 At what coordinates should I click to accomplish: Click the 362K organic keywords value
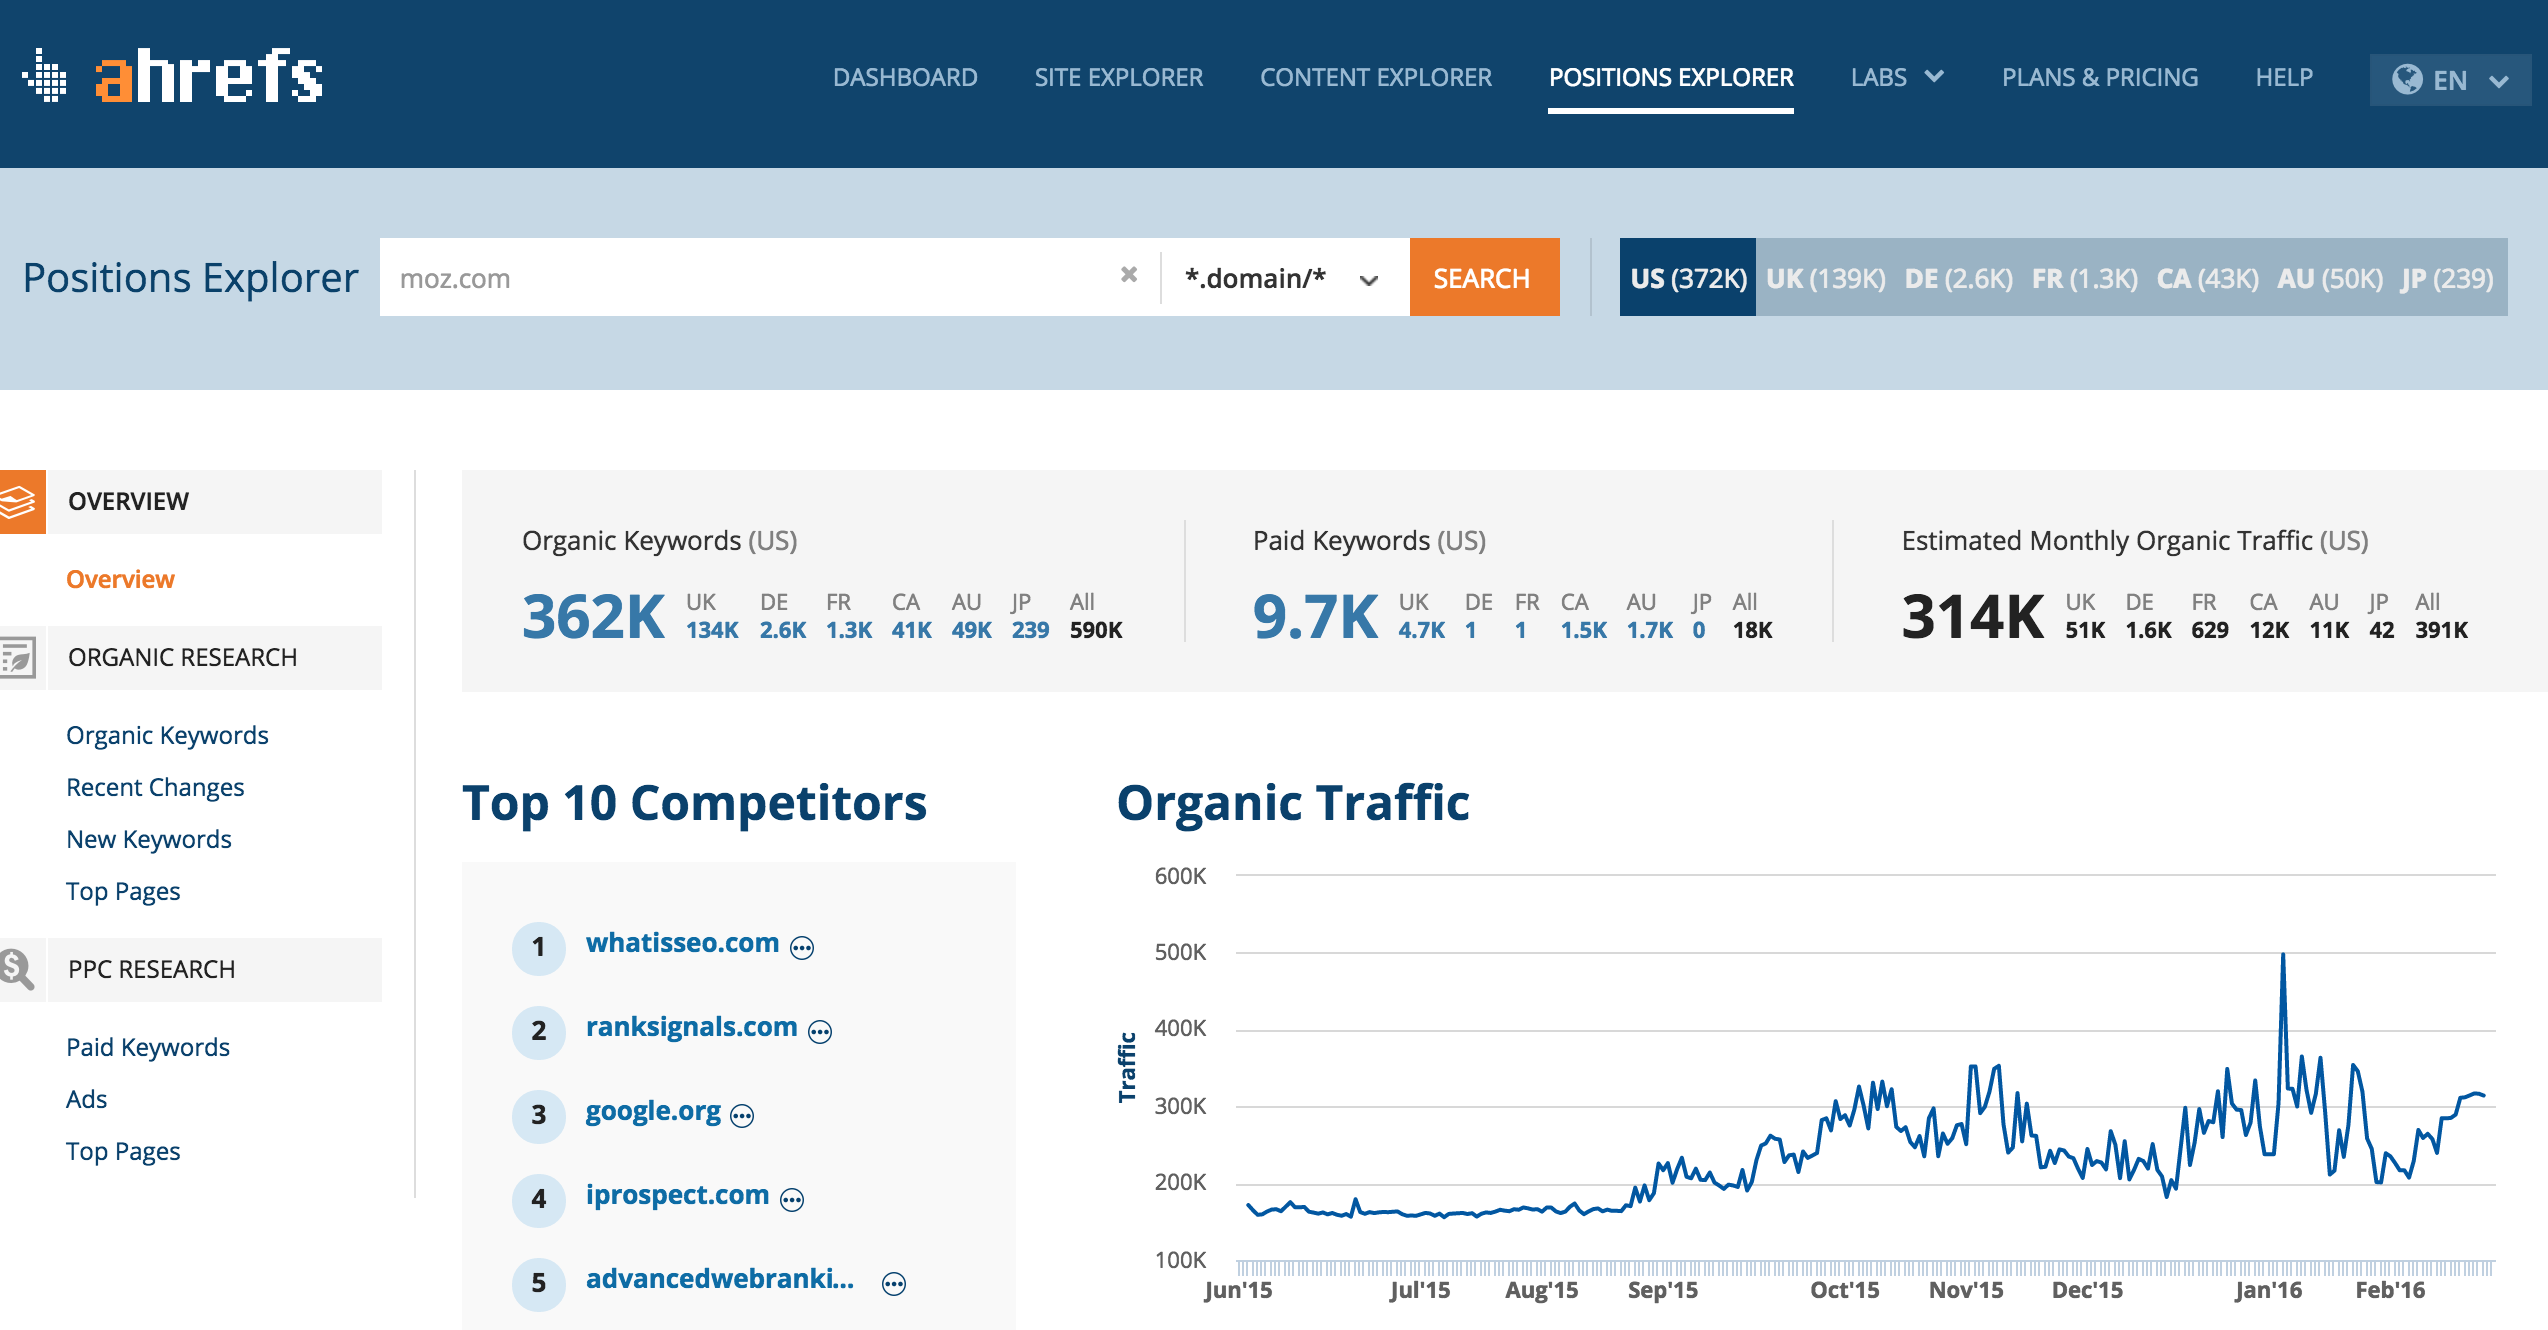coord(593,616)
